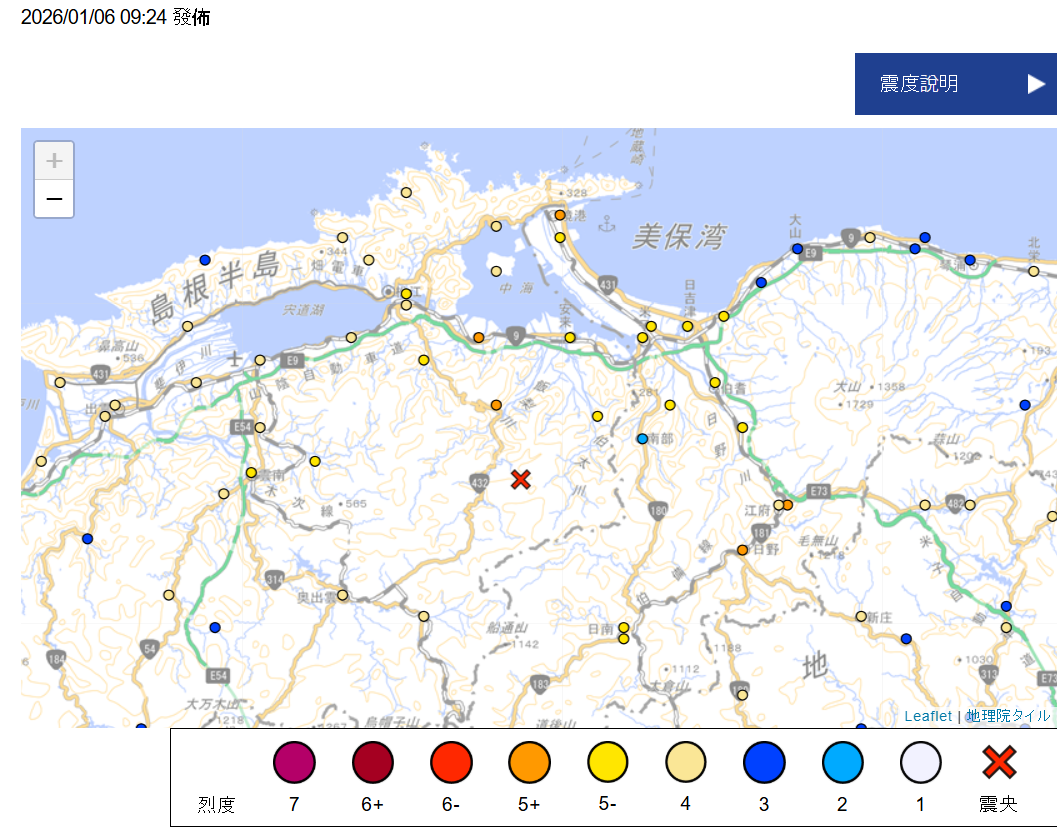Click the dark red 6+ legend circle
The width and height of the screenshot is (1057, 829).
373,764
